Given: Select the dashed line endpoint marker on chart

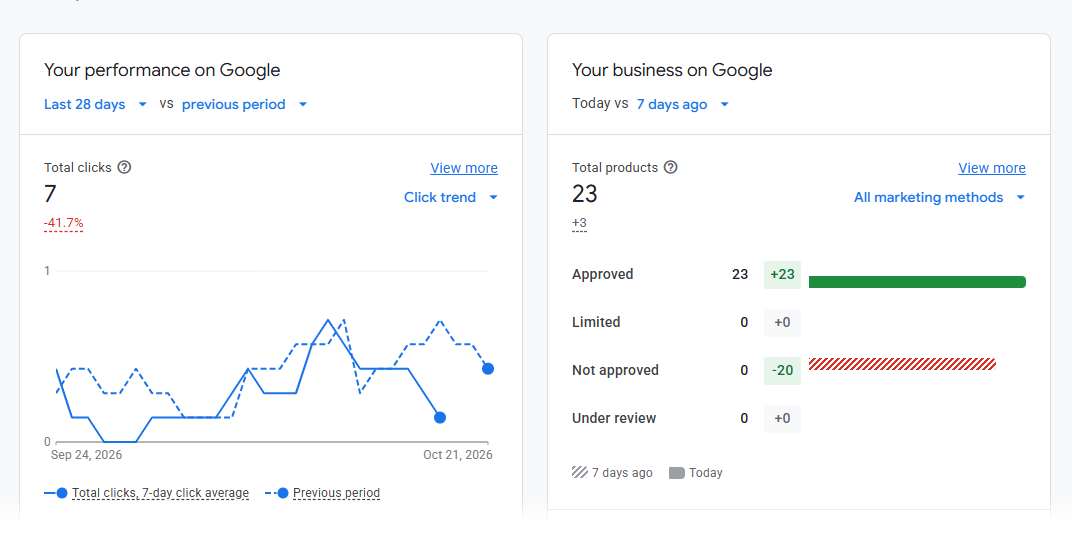Looking at the screenshot, I should [487, 369].
